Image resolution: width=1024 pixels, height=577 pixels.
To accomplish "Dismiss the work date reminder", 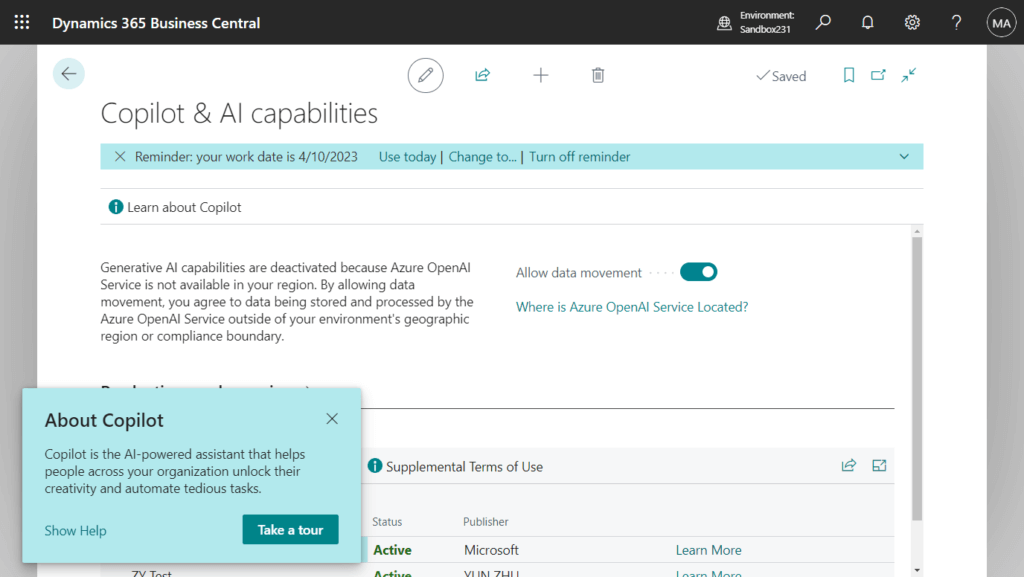I will [120, 157].
